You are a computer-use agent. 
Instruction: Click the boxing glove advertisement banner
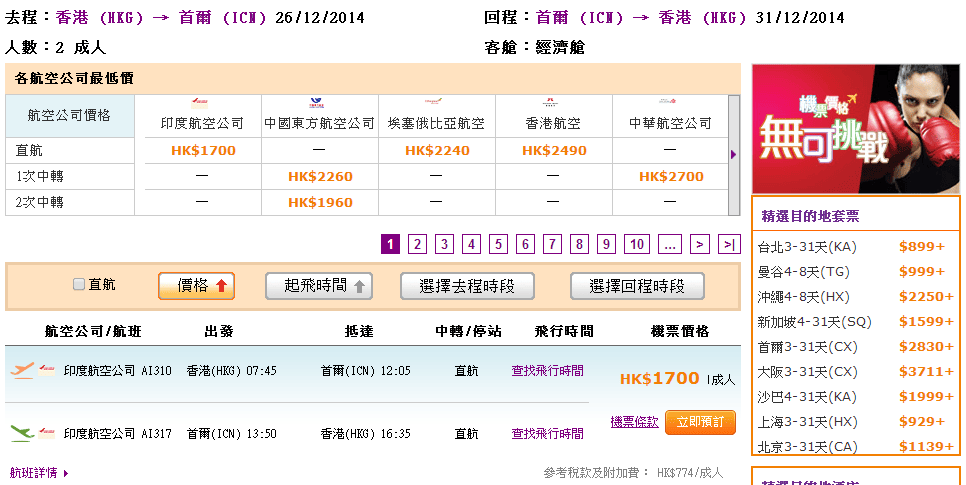click(x=855, y=129)
